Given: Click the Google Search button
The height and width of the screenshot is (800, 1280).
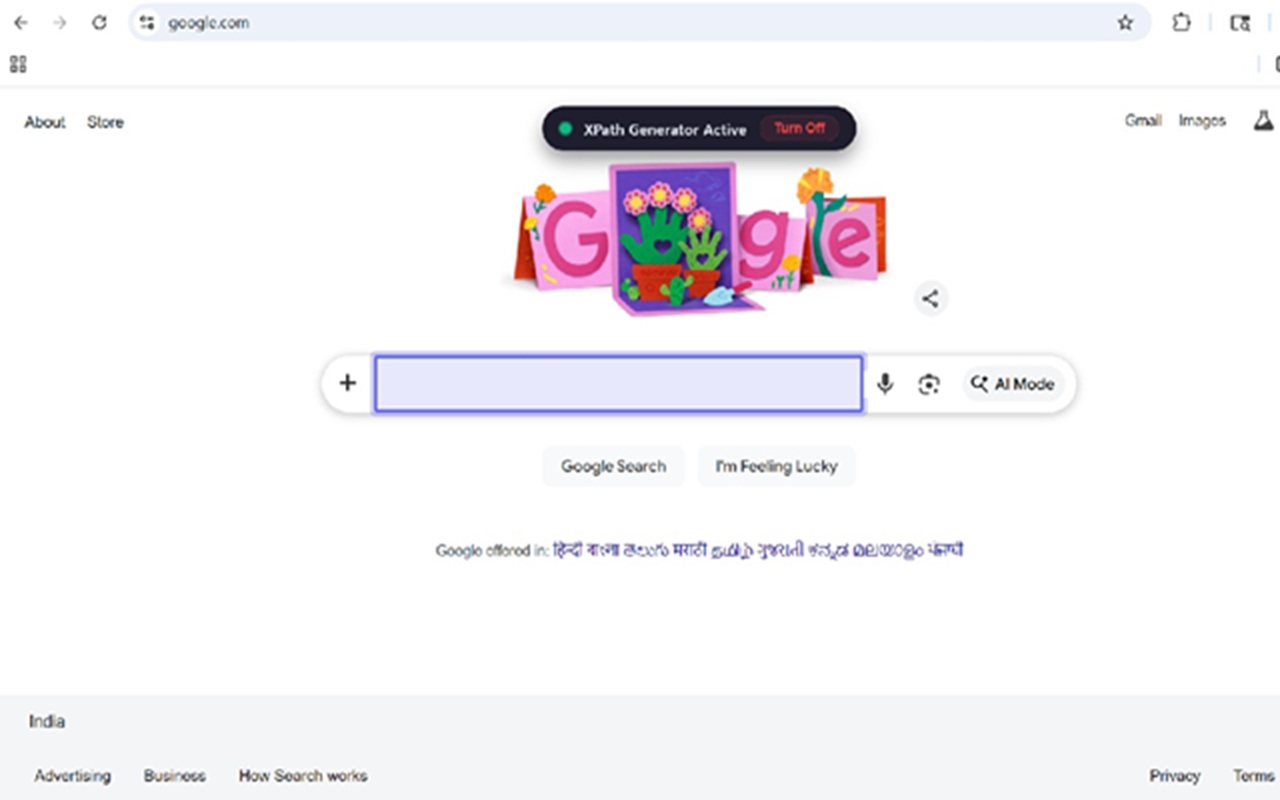Looking at the screenshot, I should point(613,466).
